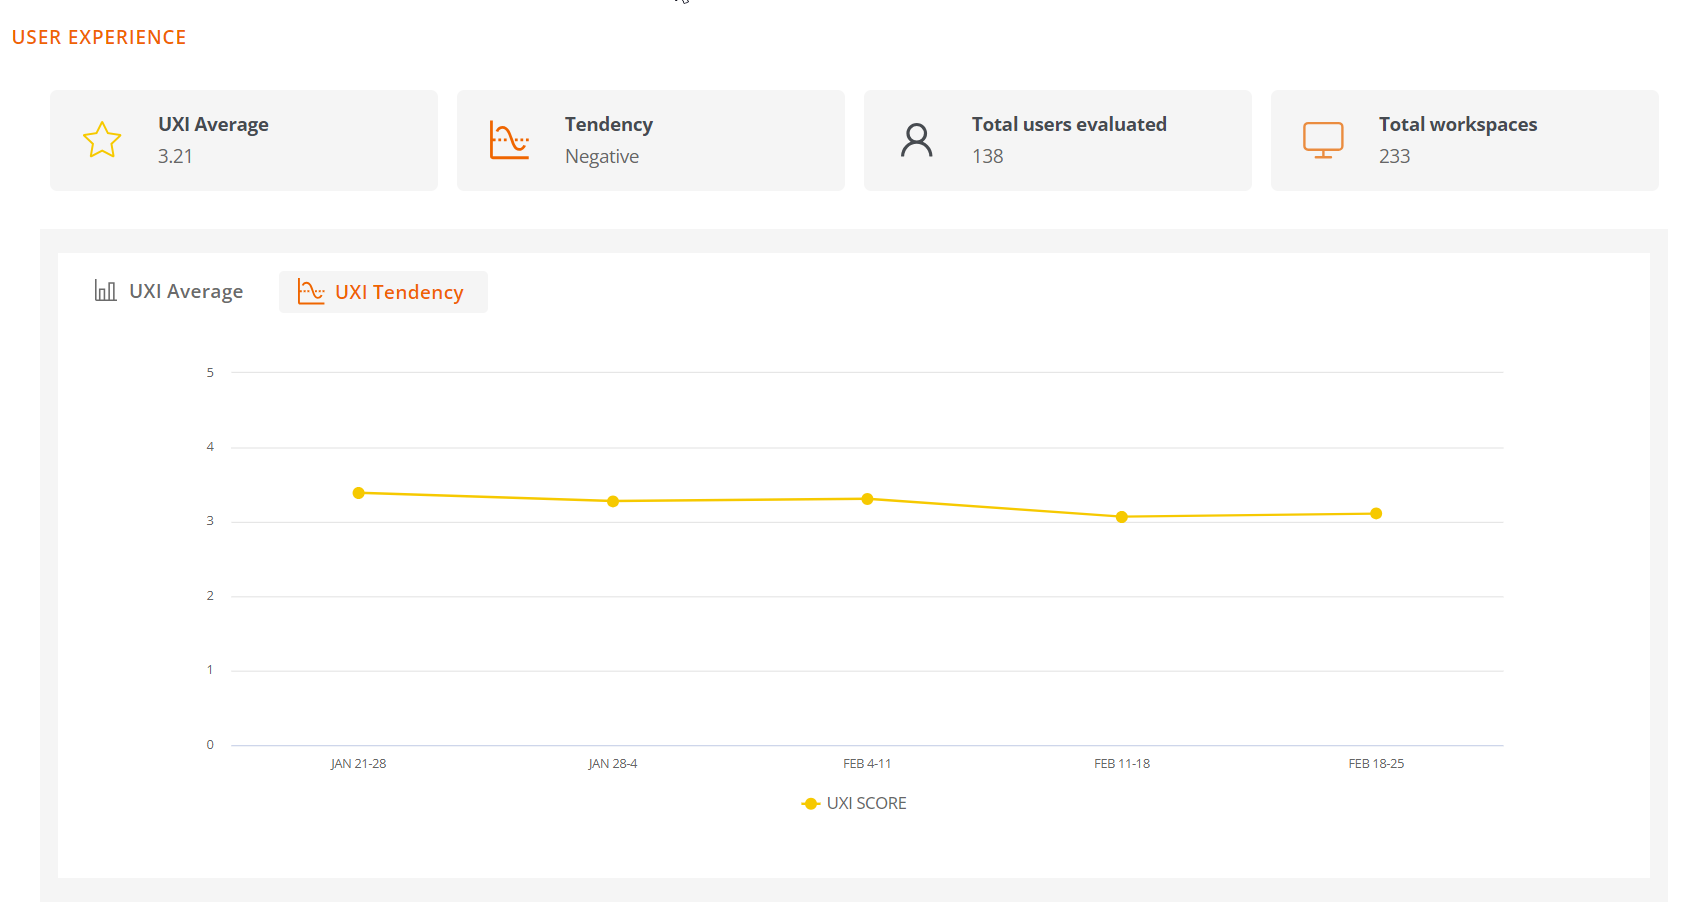This screenshot has width=1696, height=917.
Task: Click the trend chart icon in Tendency card
Action: (509, 140)
